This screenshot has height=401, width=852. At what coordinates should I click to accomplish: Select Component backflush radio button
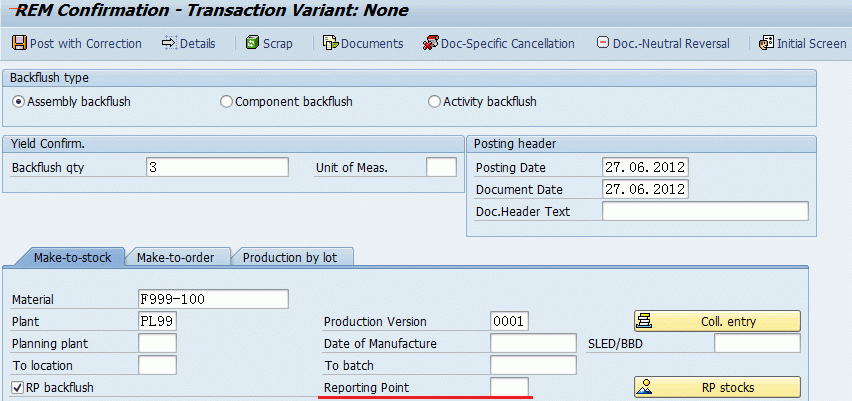226,102
